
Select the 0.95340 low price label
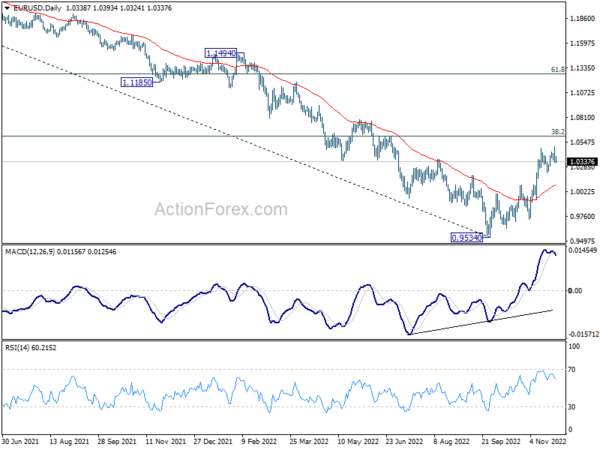[467, 238]
